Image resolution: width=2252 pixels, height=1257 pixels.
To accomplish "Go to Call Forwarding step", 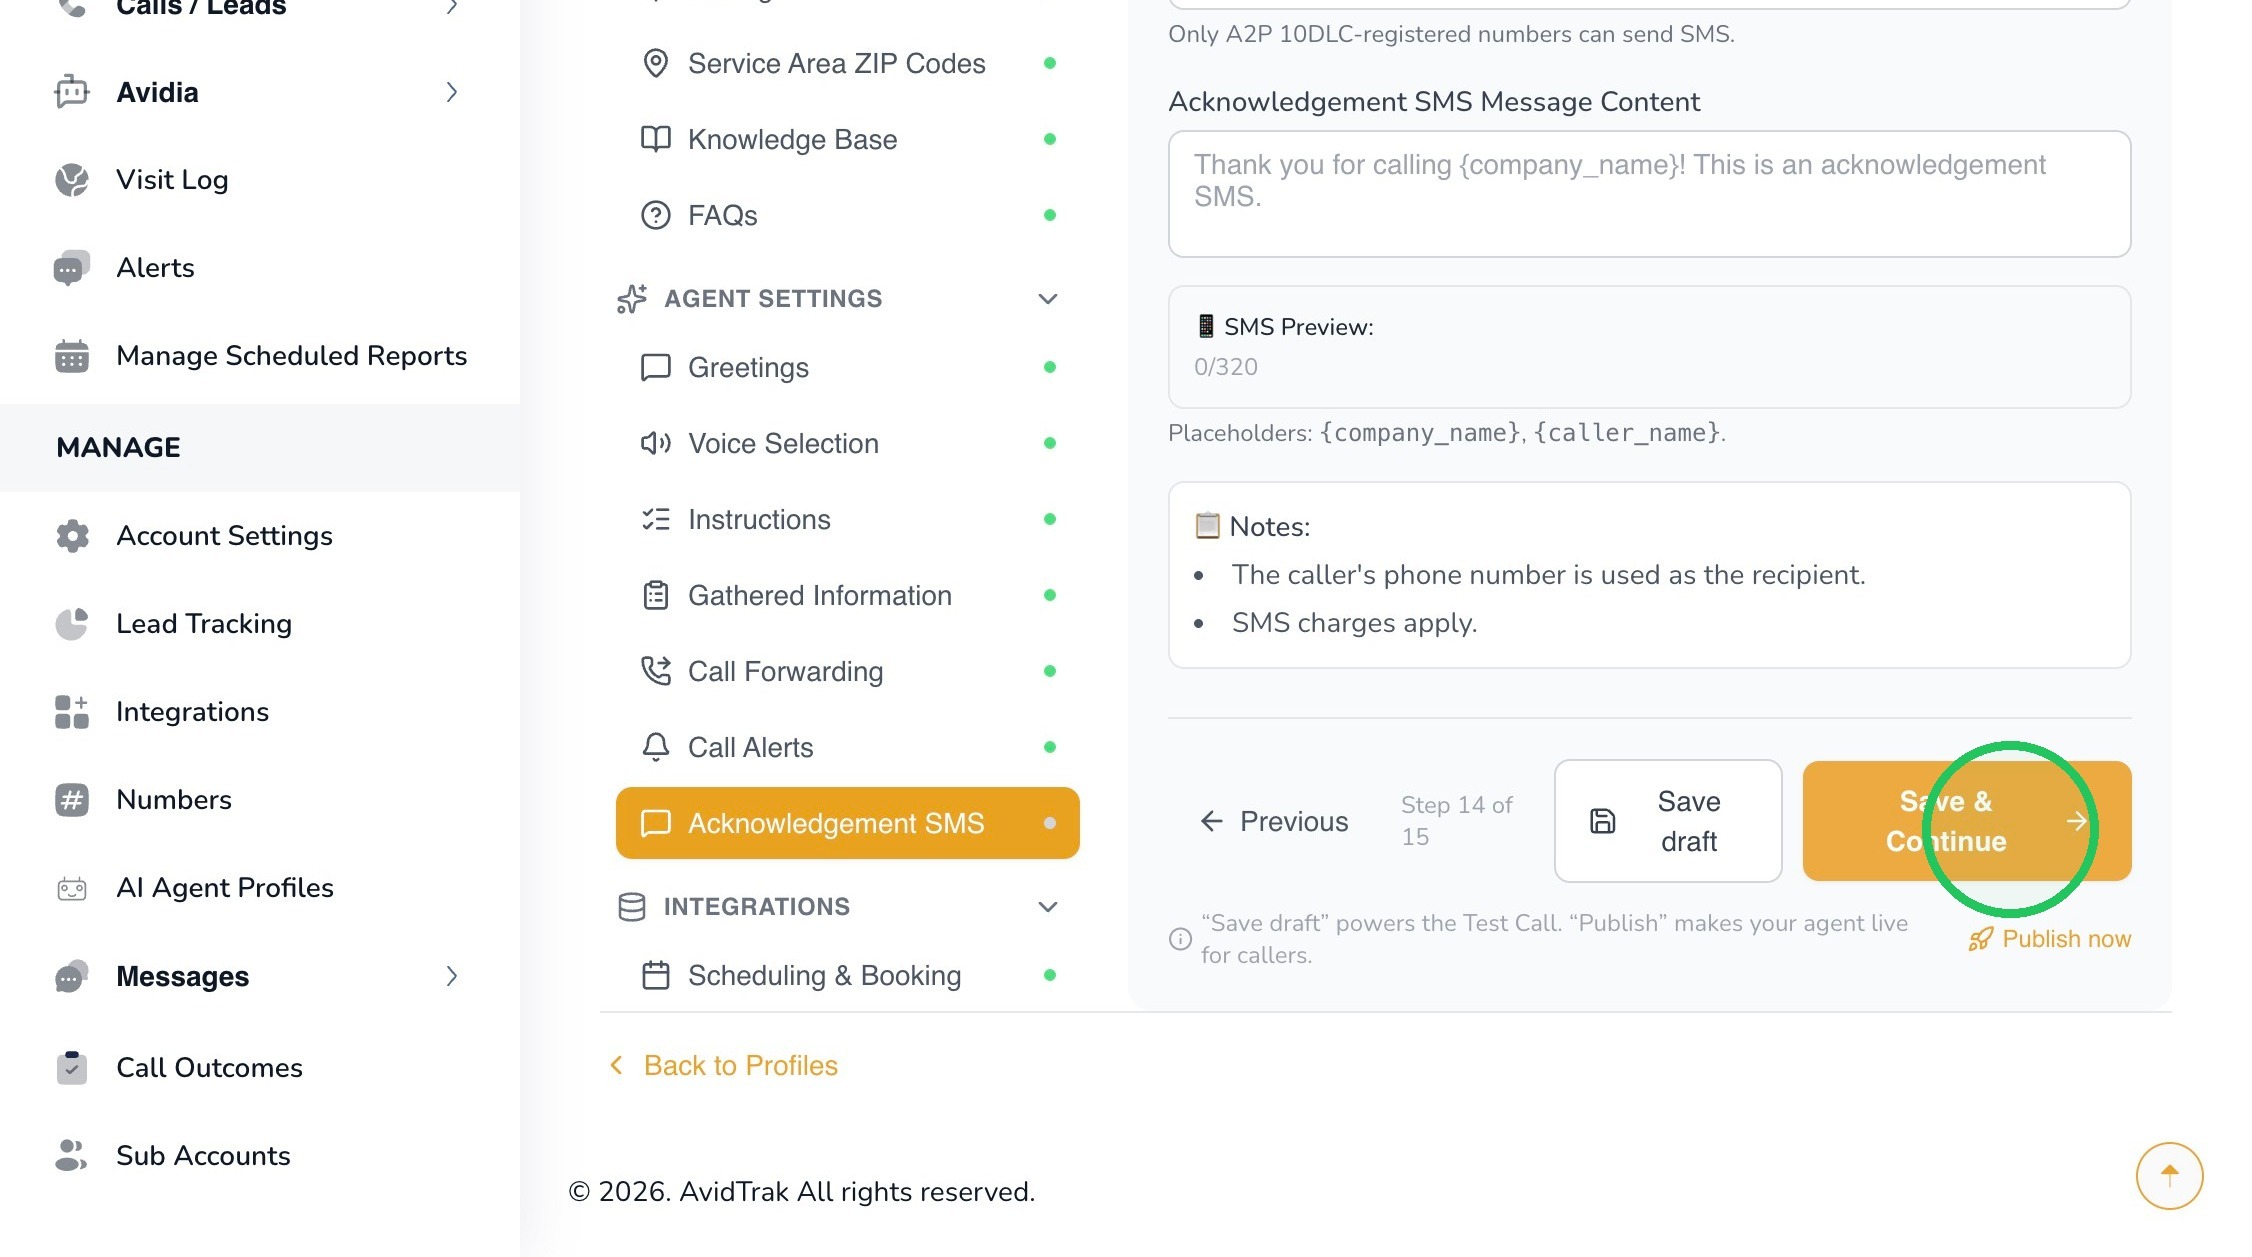I will [847, 671].
